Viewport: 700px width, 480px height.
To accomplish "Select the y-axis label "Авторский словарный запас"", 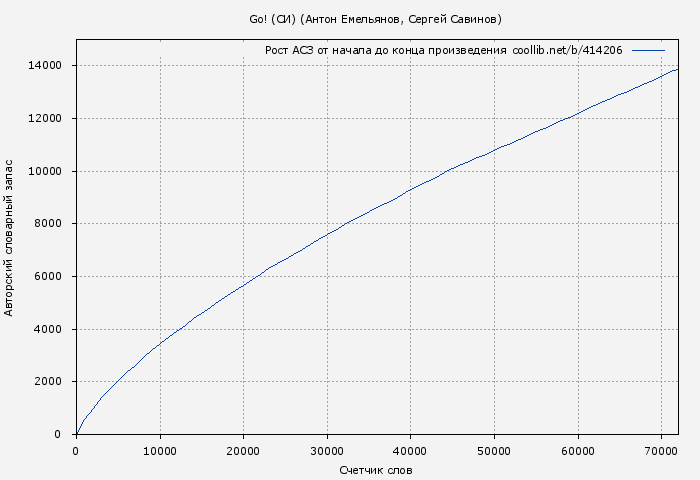I will (9, 237).
